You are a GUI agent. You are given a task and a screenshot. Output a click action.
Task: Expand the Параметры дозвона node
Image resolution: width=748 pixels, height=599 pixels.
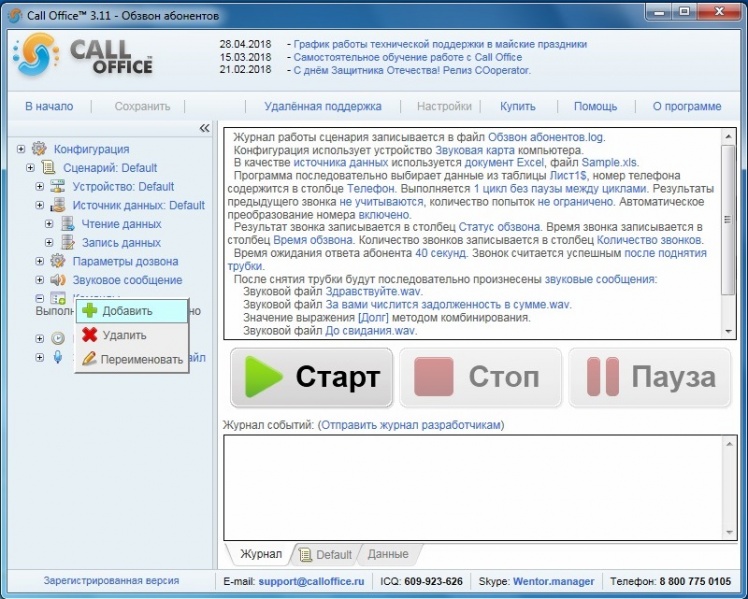tap(40, 261)
